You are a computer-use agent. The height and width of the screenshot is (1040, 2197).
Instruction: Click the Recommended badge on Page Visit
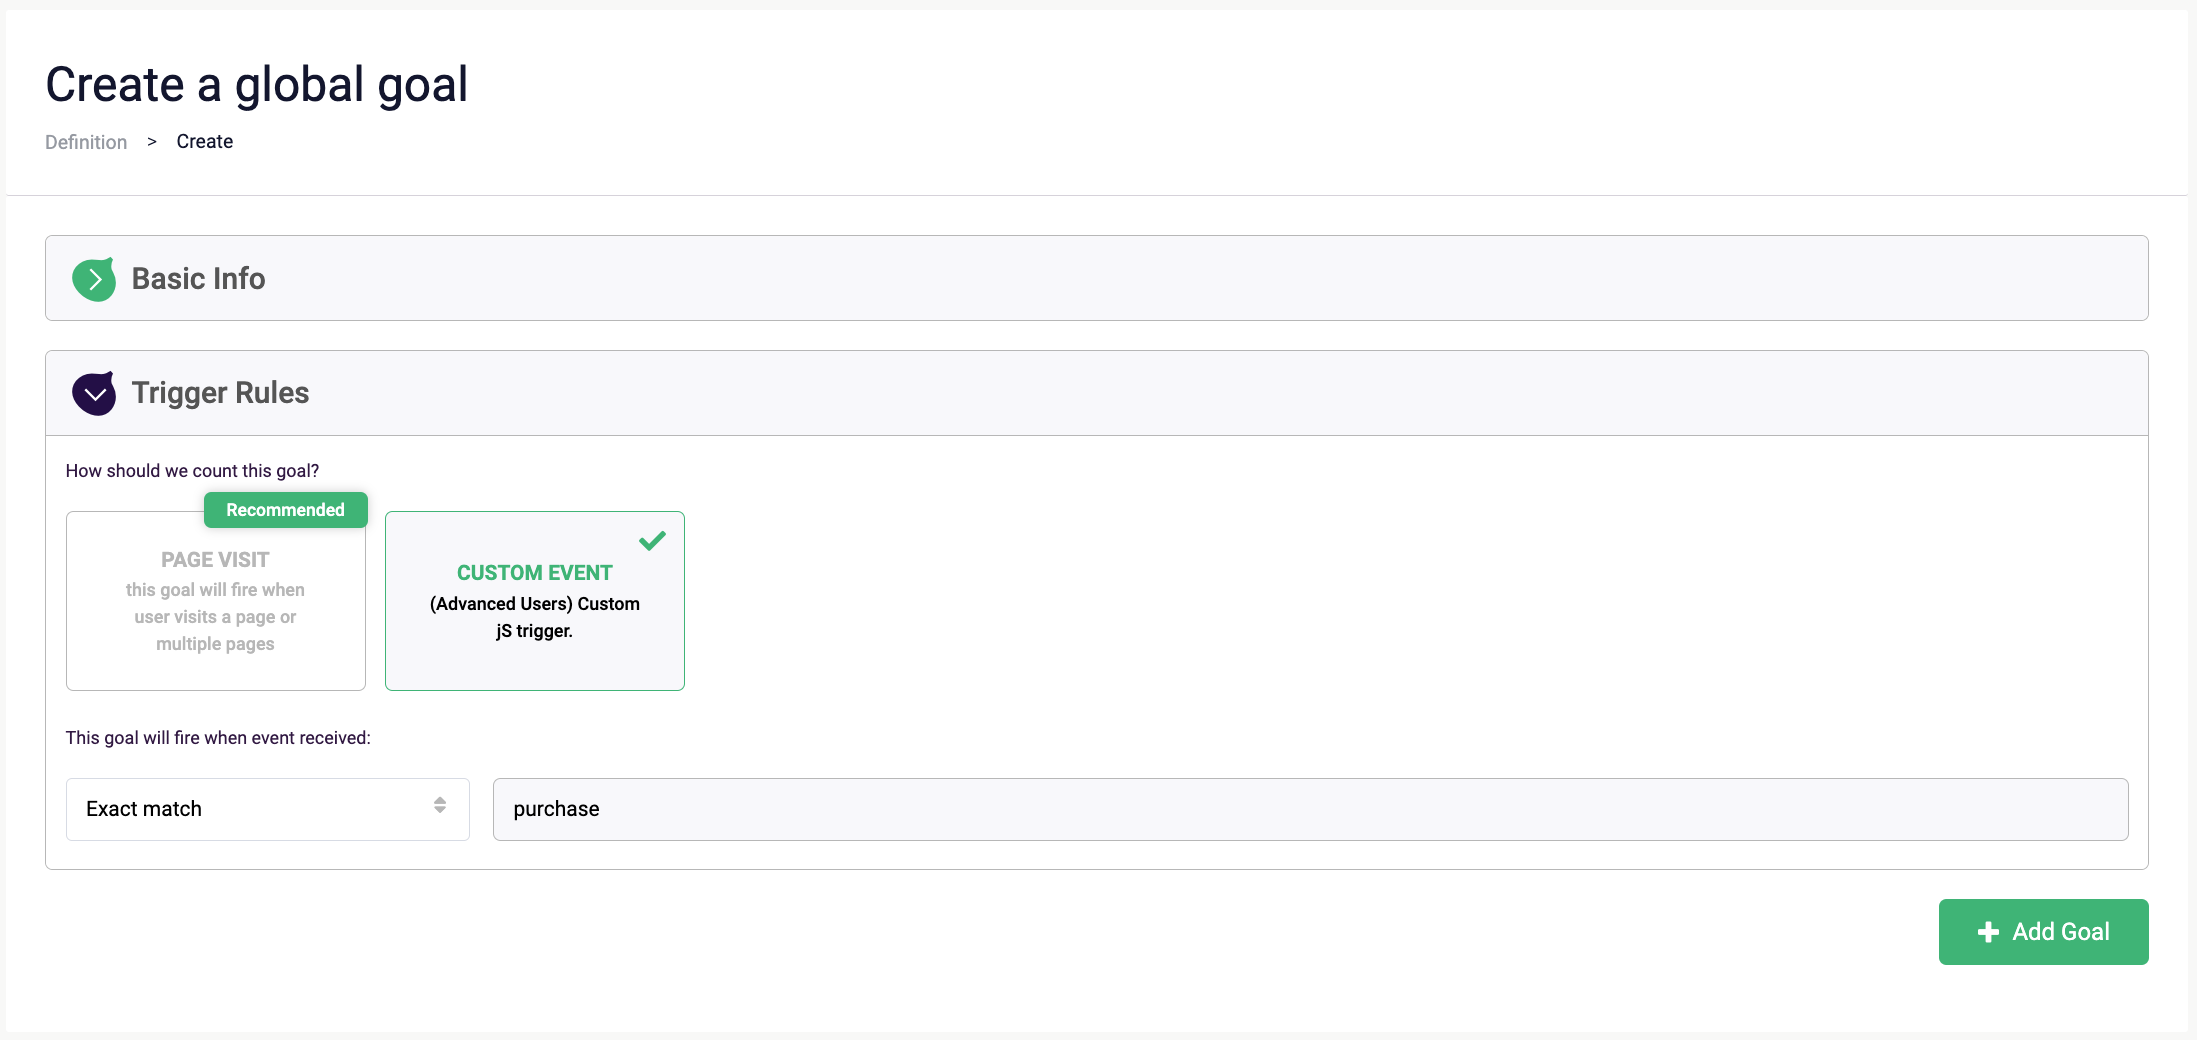click(285, 510)
